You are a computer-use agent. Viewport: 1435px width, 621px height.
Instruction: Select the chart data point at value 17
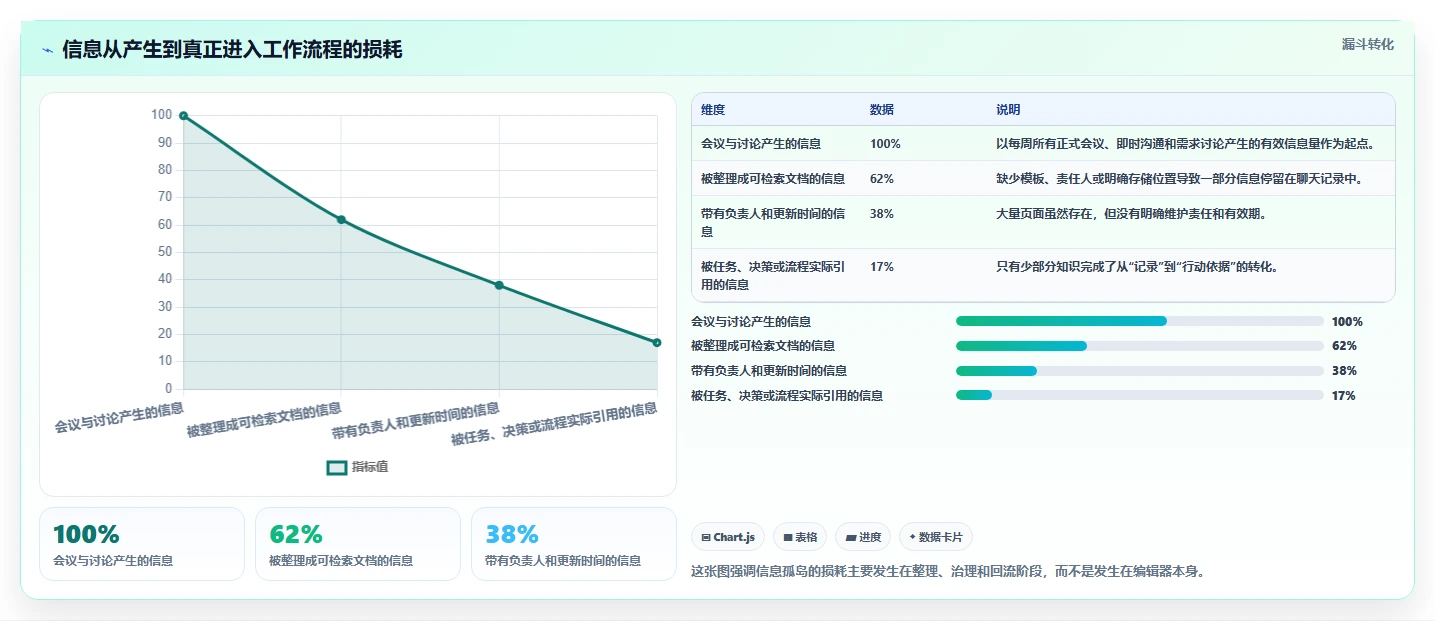(657, 342)
